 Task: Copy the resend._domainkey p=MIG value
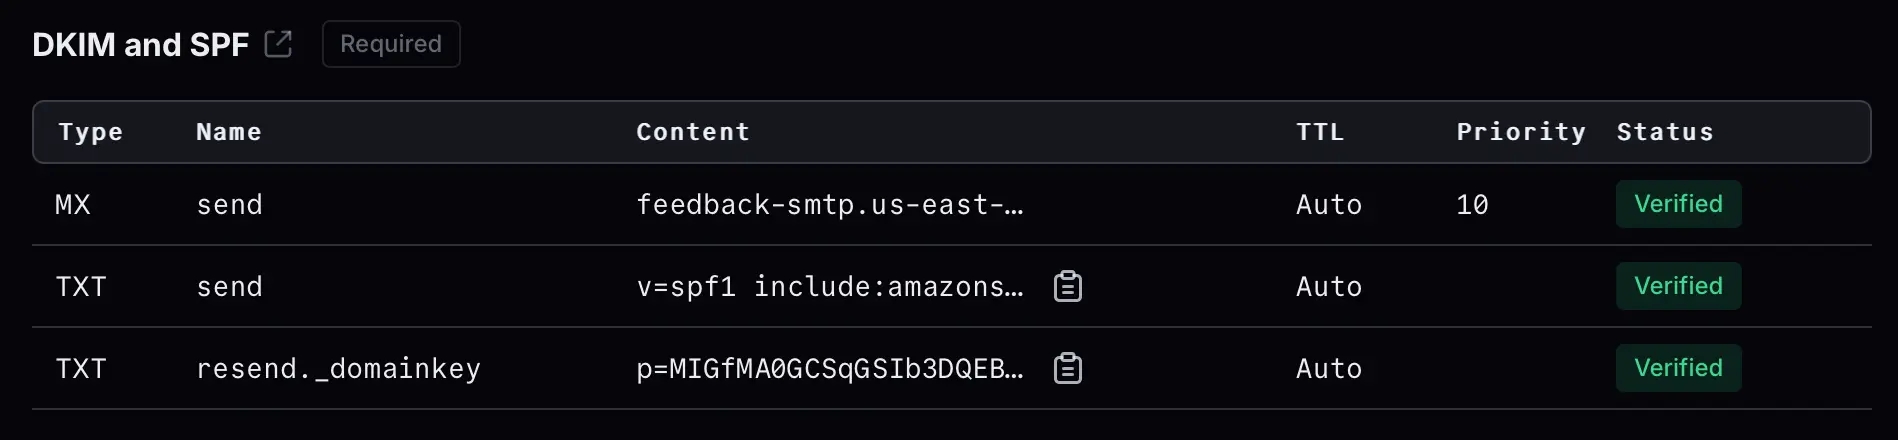(x=1068, y=369)
